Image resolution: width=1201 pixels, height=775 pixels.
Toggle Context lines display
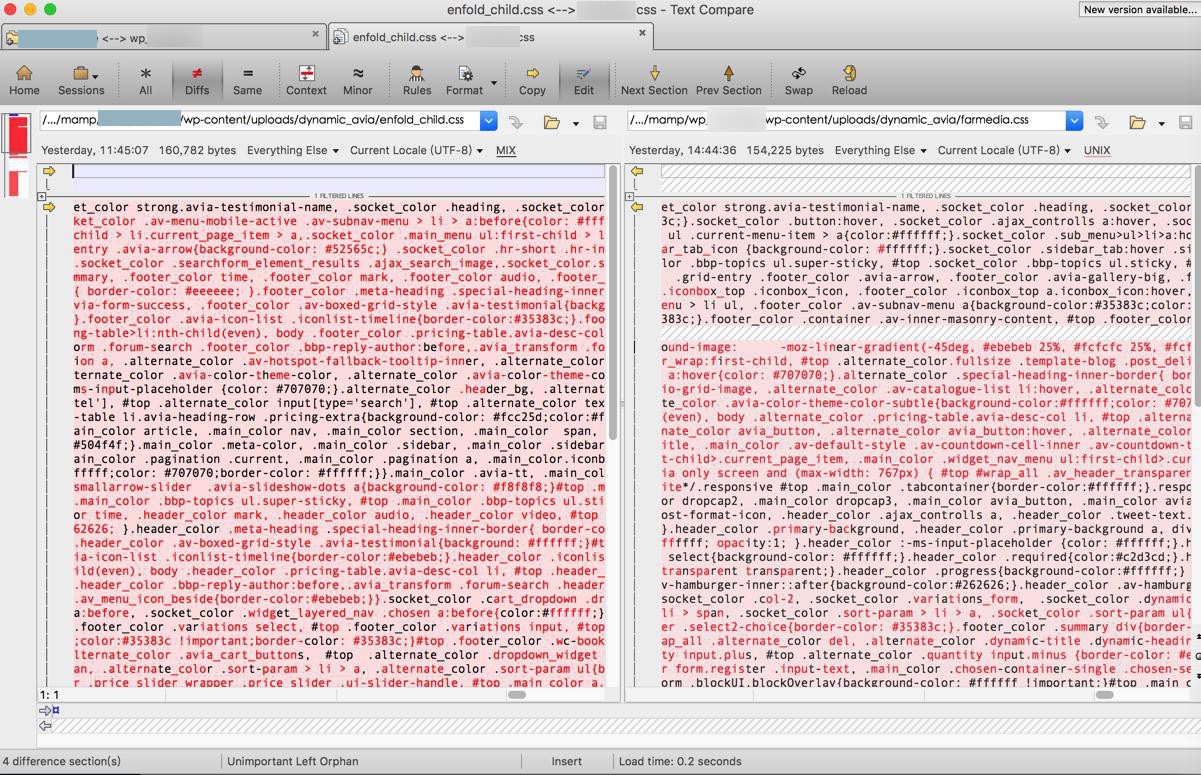(306, 80)
